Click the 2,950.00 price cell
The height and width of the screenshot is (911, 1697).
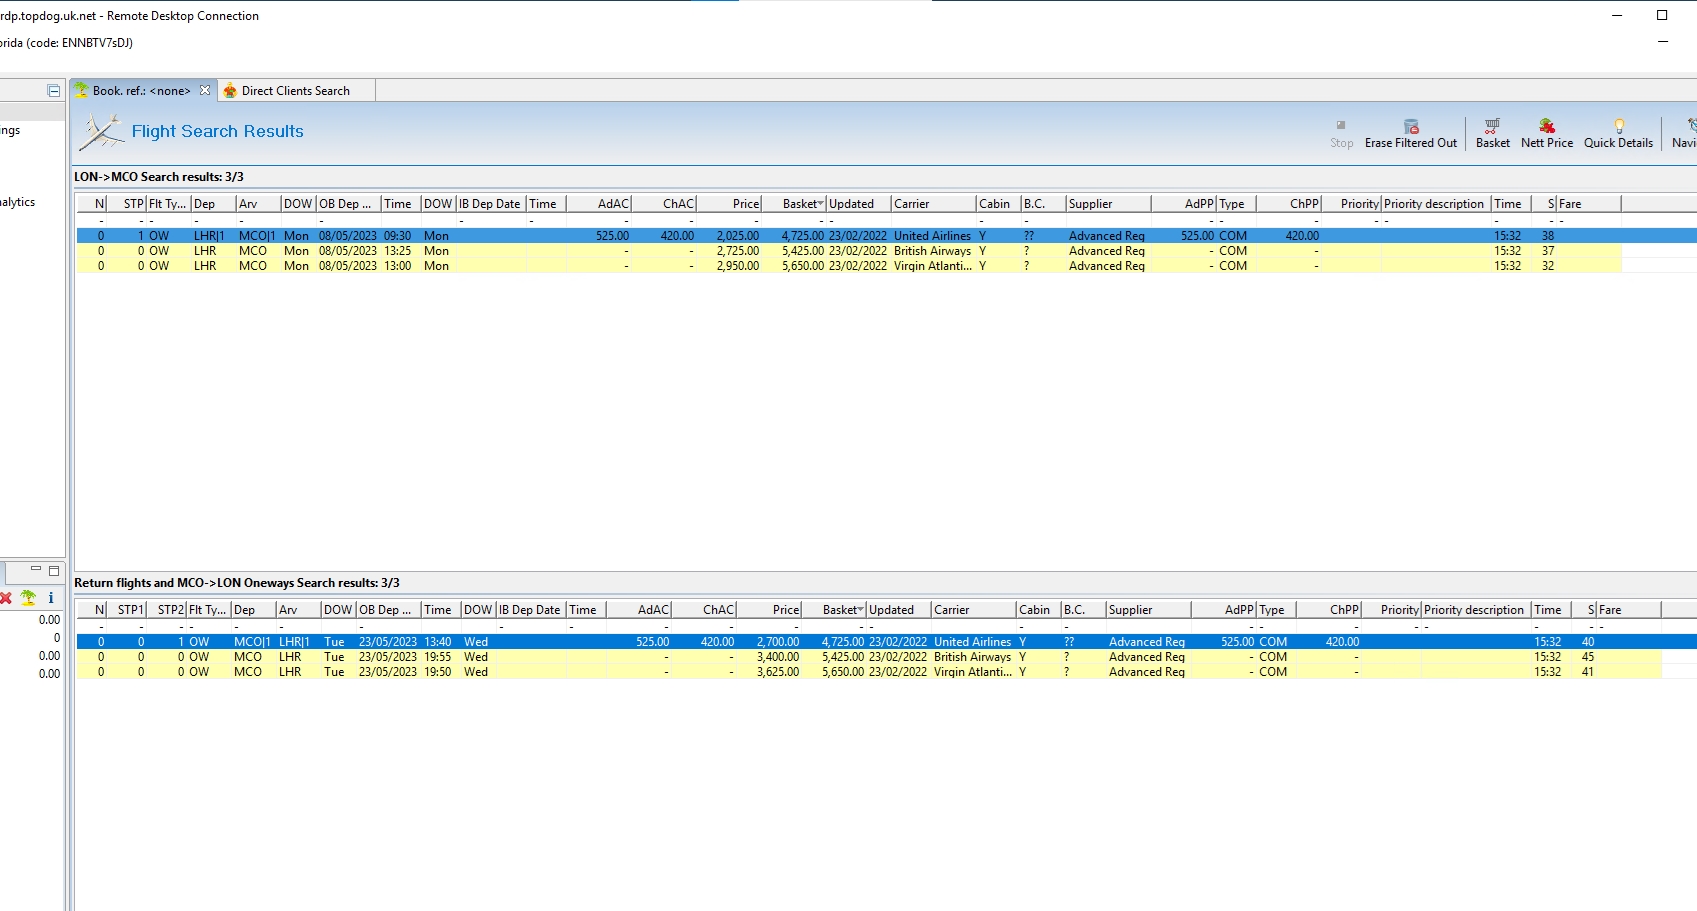click(738, 266)
